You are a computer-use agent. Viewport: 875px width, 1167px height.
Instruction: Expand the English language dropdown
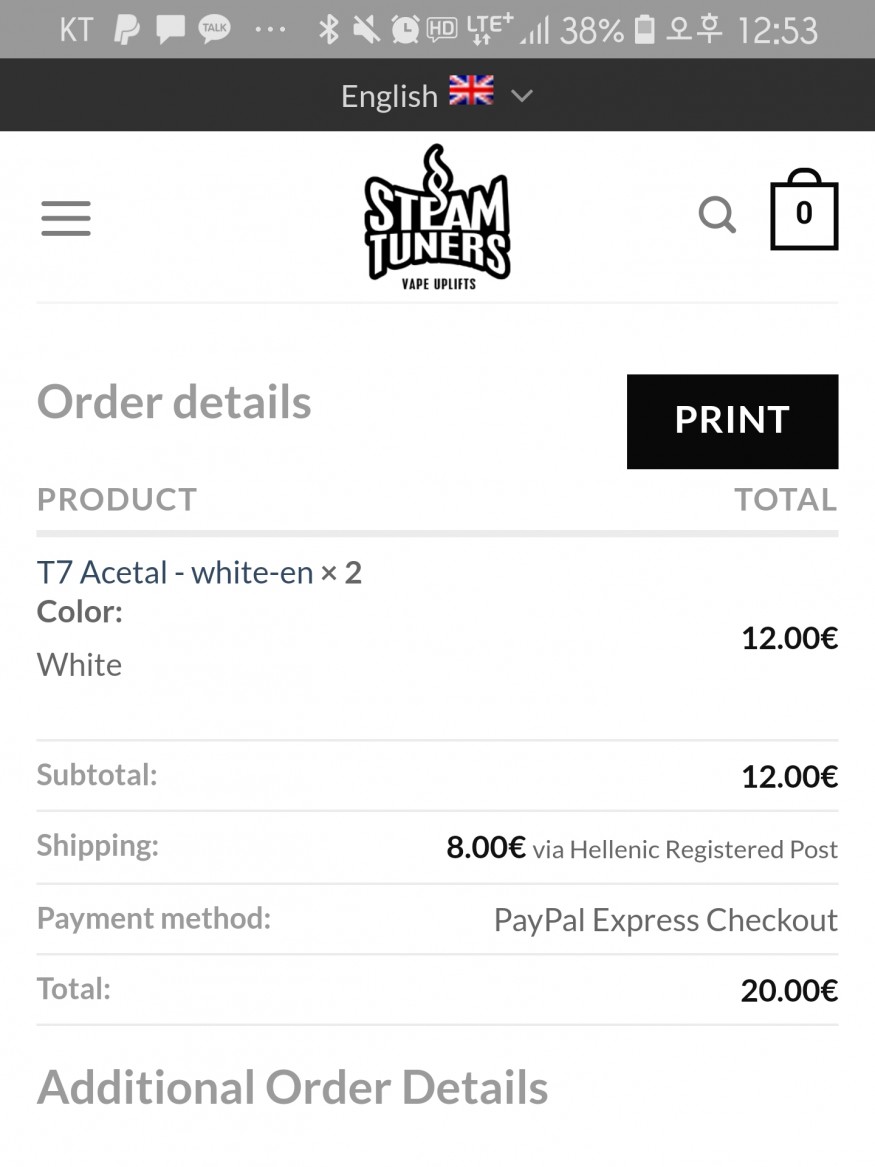[x=389, y=96]
